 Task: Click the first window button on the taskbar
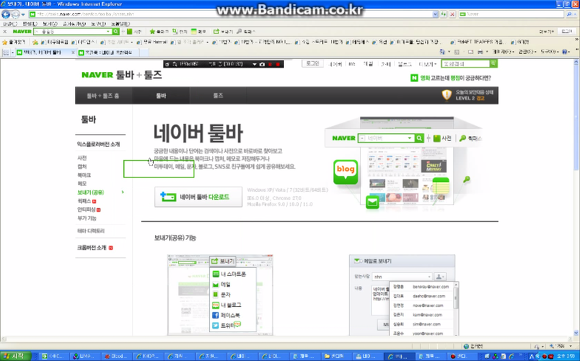54,356
